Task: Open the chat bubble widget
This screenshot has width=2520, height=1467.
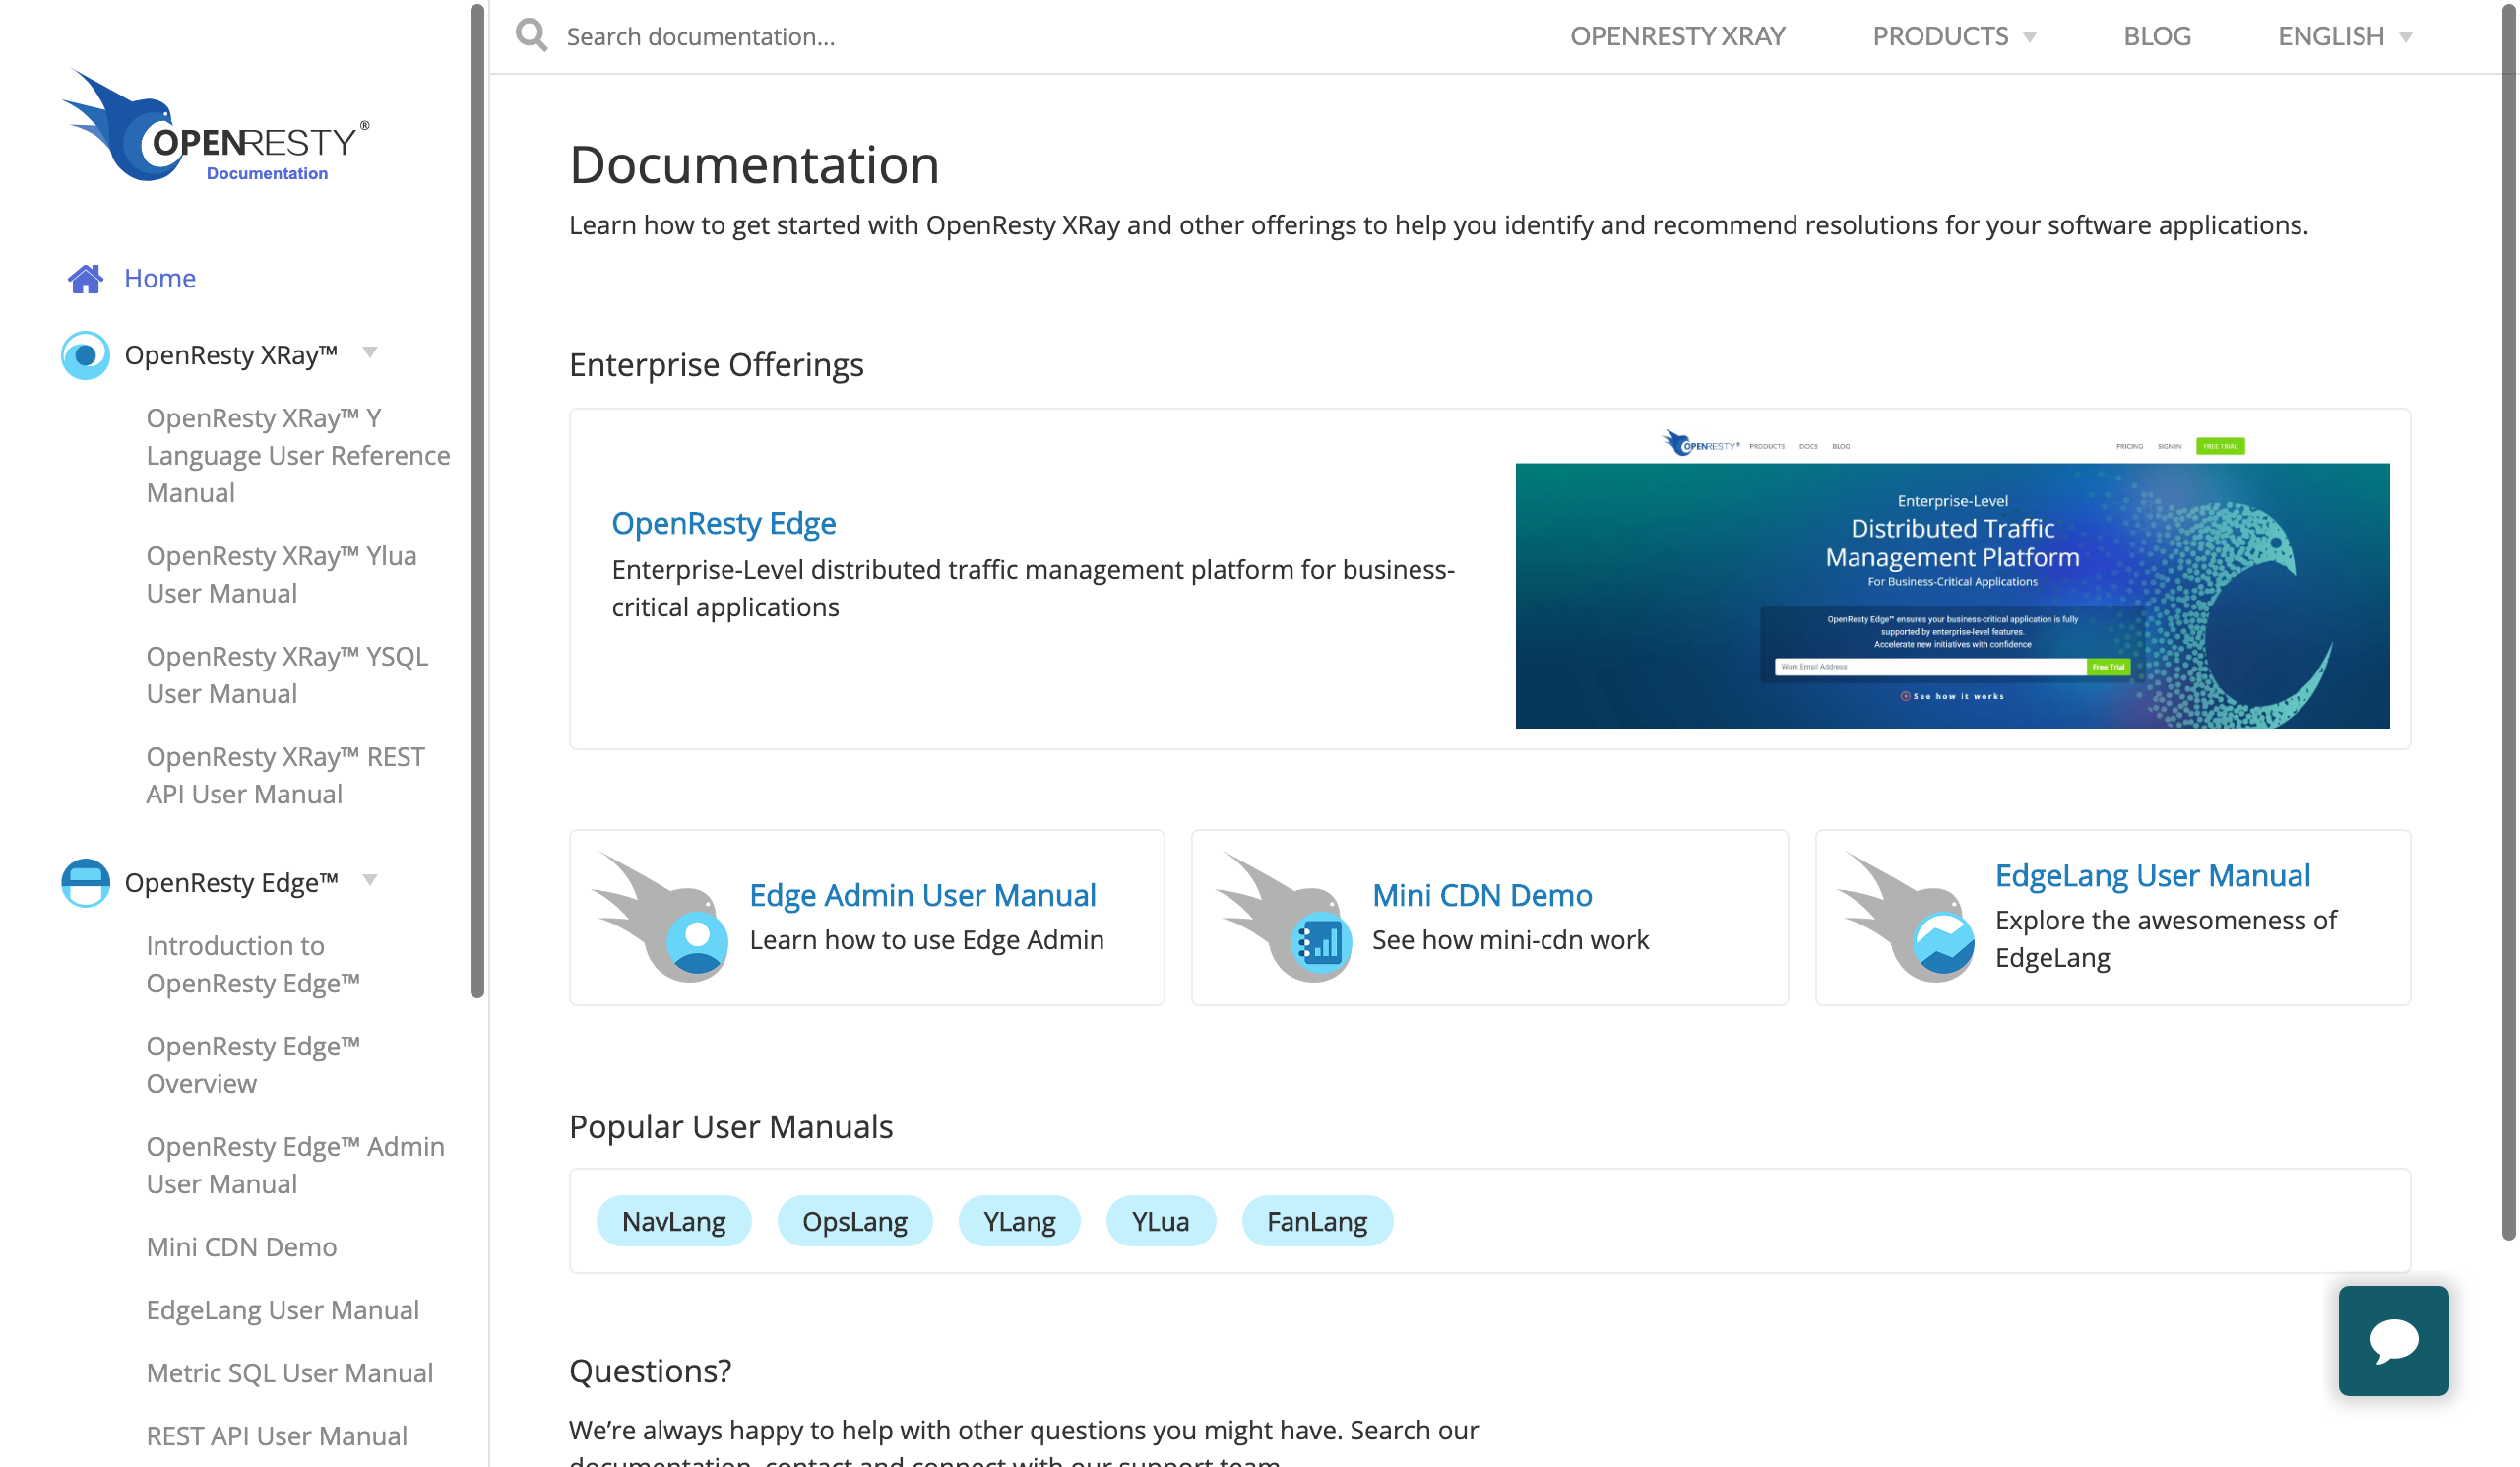Action: tap(2393, 1340)
